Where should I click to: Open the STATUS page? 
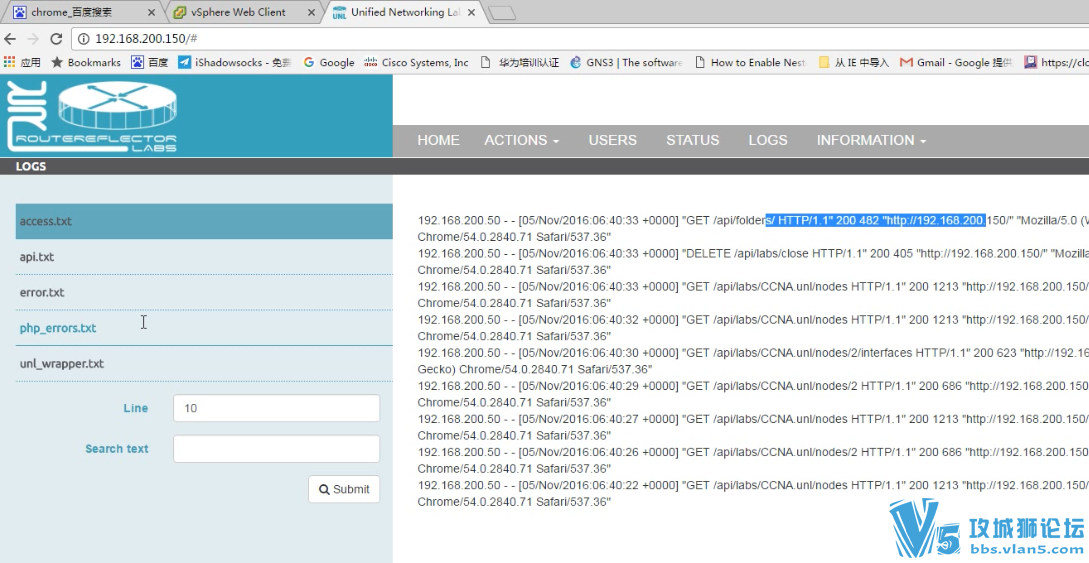[692, 140]
